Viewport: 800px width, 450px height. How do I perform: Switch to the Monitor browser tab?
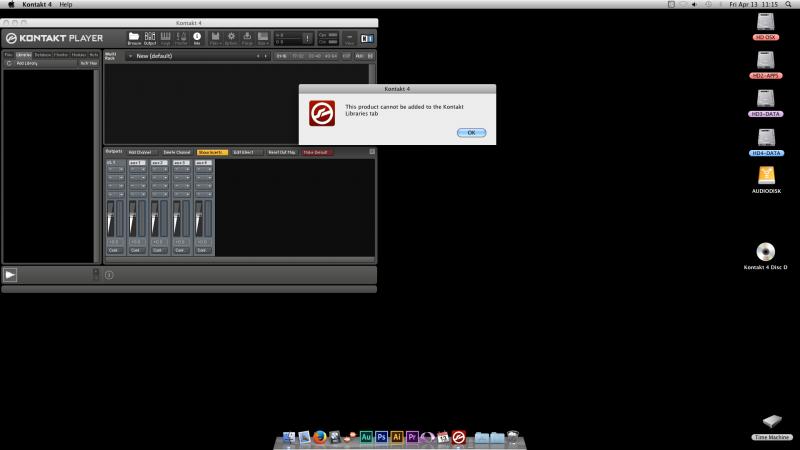tap(61, 55)
